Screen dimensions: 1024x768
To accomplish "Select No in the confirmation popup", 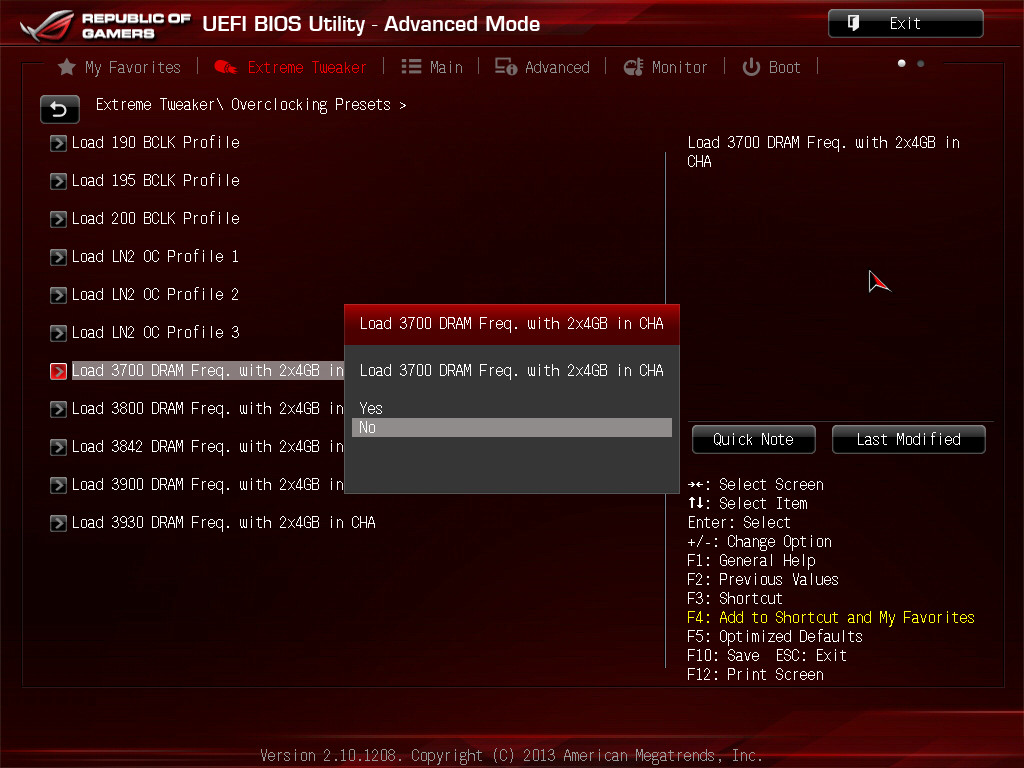I will [510, 428].
